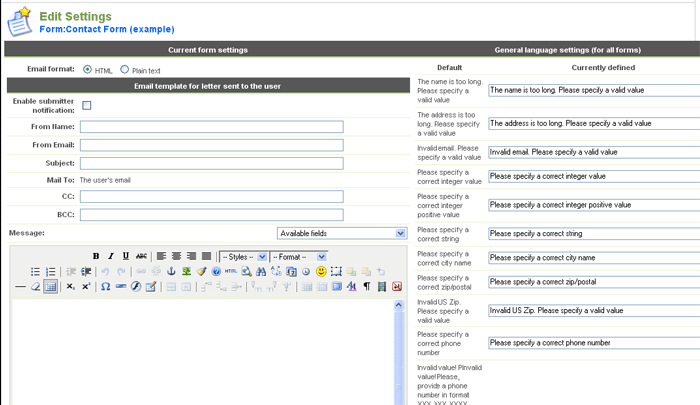Edit 'correct city name' message field
The width and height of the screenshot is (700, 405).
tap(594, 258)
